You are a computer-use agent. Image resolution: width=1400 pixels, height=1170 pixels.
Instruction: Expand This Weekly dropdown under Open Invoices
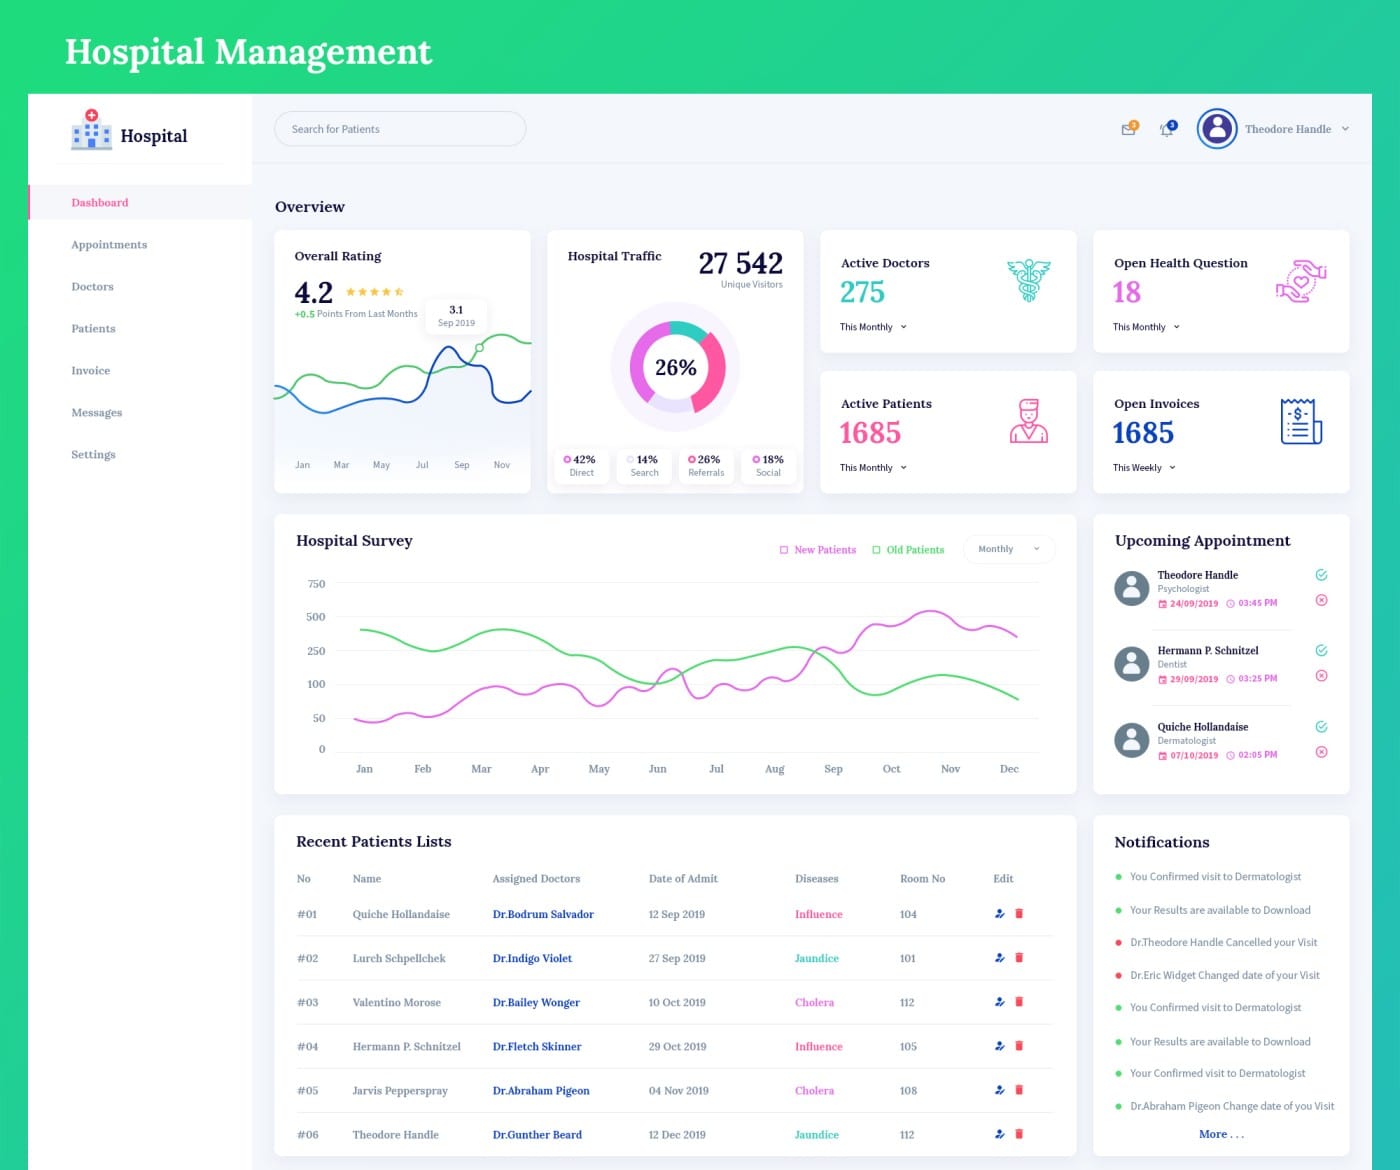pyautogui.click(x=1144, y=468)
